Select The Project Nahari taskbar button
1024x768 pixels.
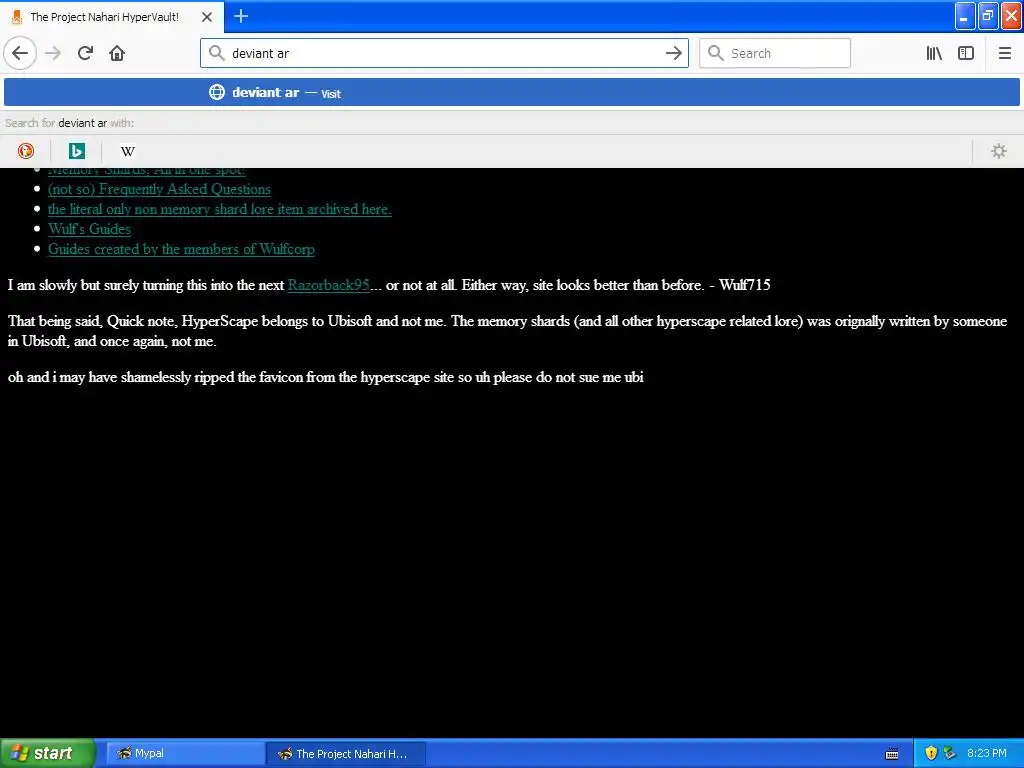[x=346, y=753]
